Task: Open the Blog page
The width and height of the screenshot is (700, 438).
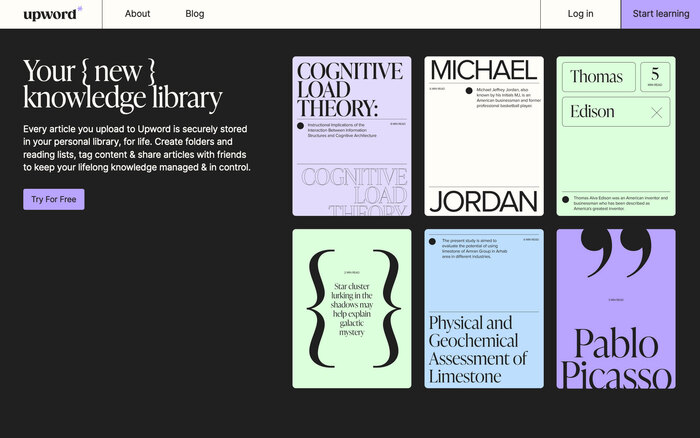Action: coord(195,14)
